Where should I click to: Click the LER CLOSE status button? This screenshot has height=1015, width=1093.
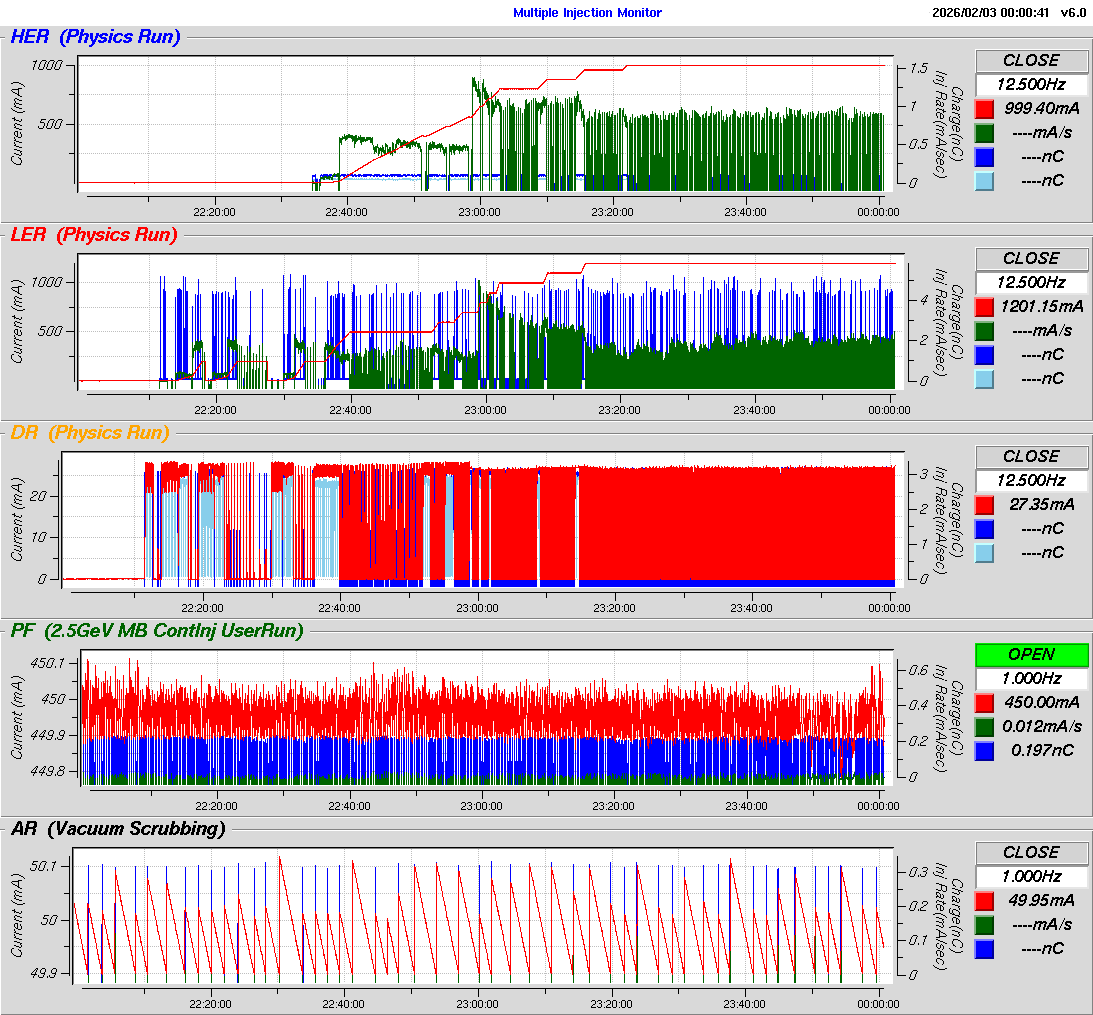[x=1031, y=258]
